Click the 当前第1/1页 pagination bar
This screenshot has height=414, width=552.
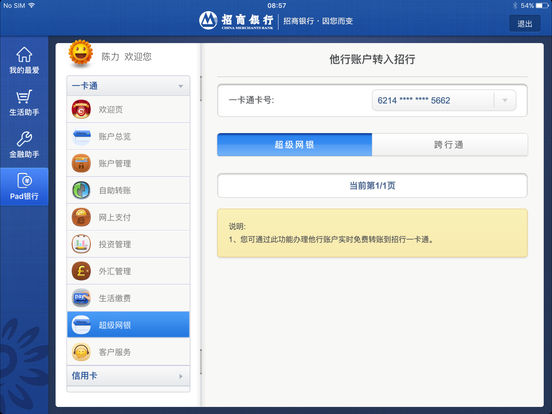[372, 186]
